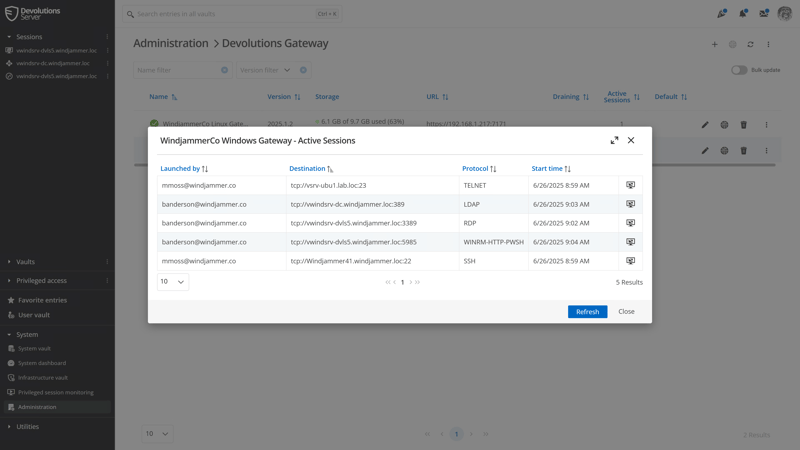Screen dimensions: 800x450
Task: Sort gateways by Draining column
Action: pos(570,96)
